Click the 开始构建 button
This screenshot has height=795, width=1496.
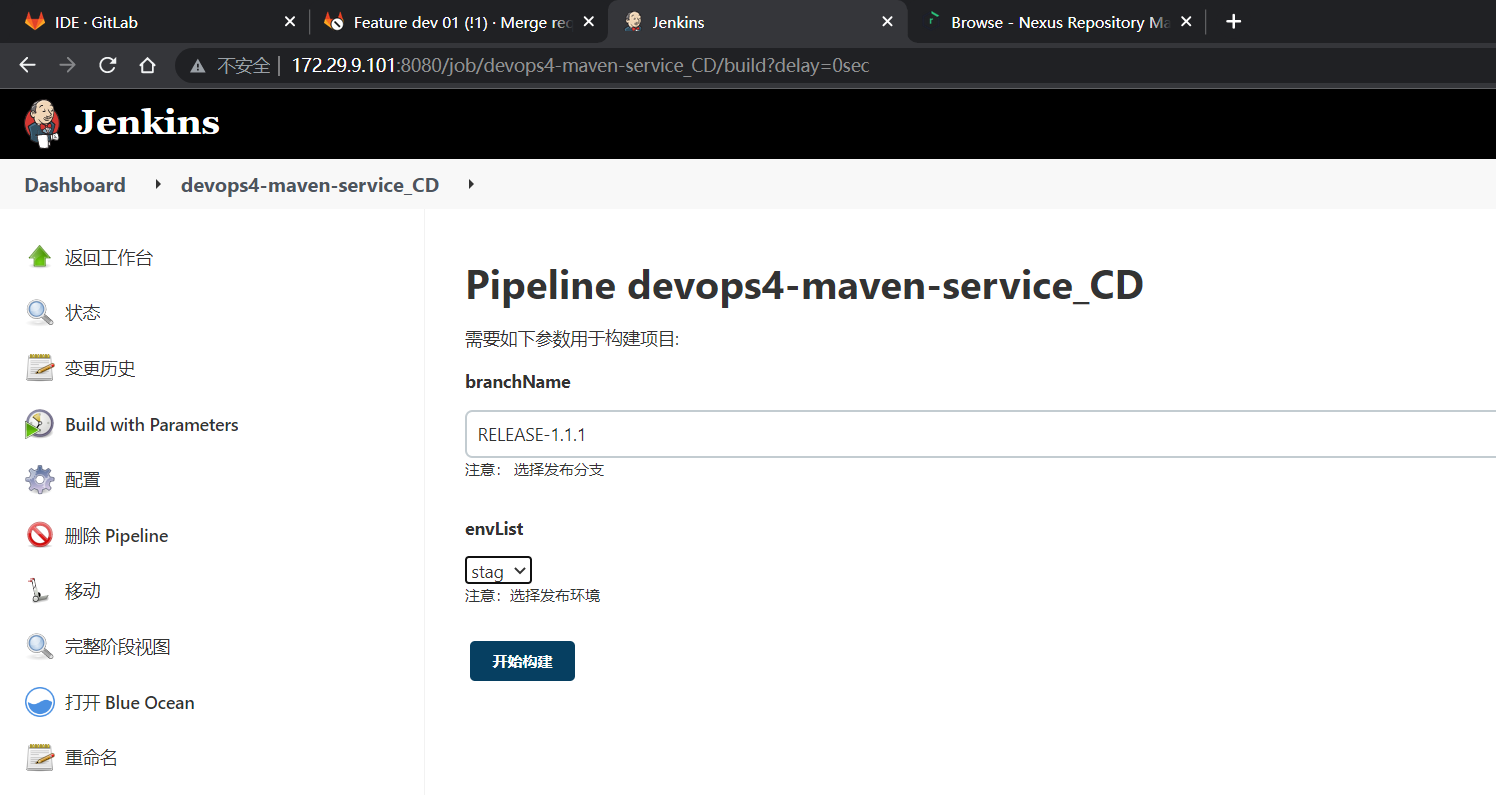pyautogui.click(x=522, y=661)
